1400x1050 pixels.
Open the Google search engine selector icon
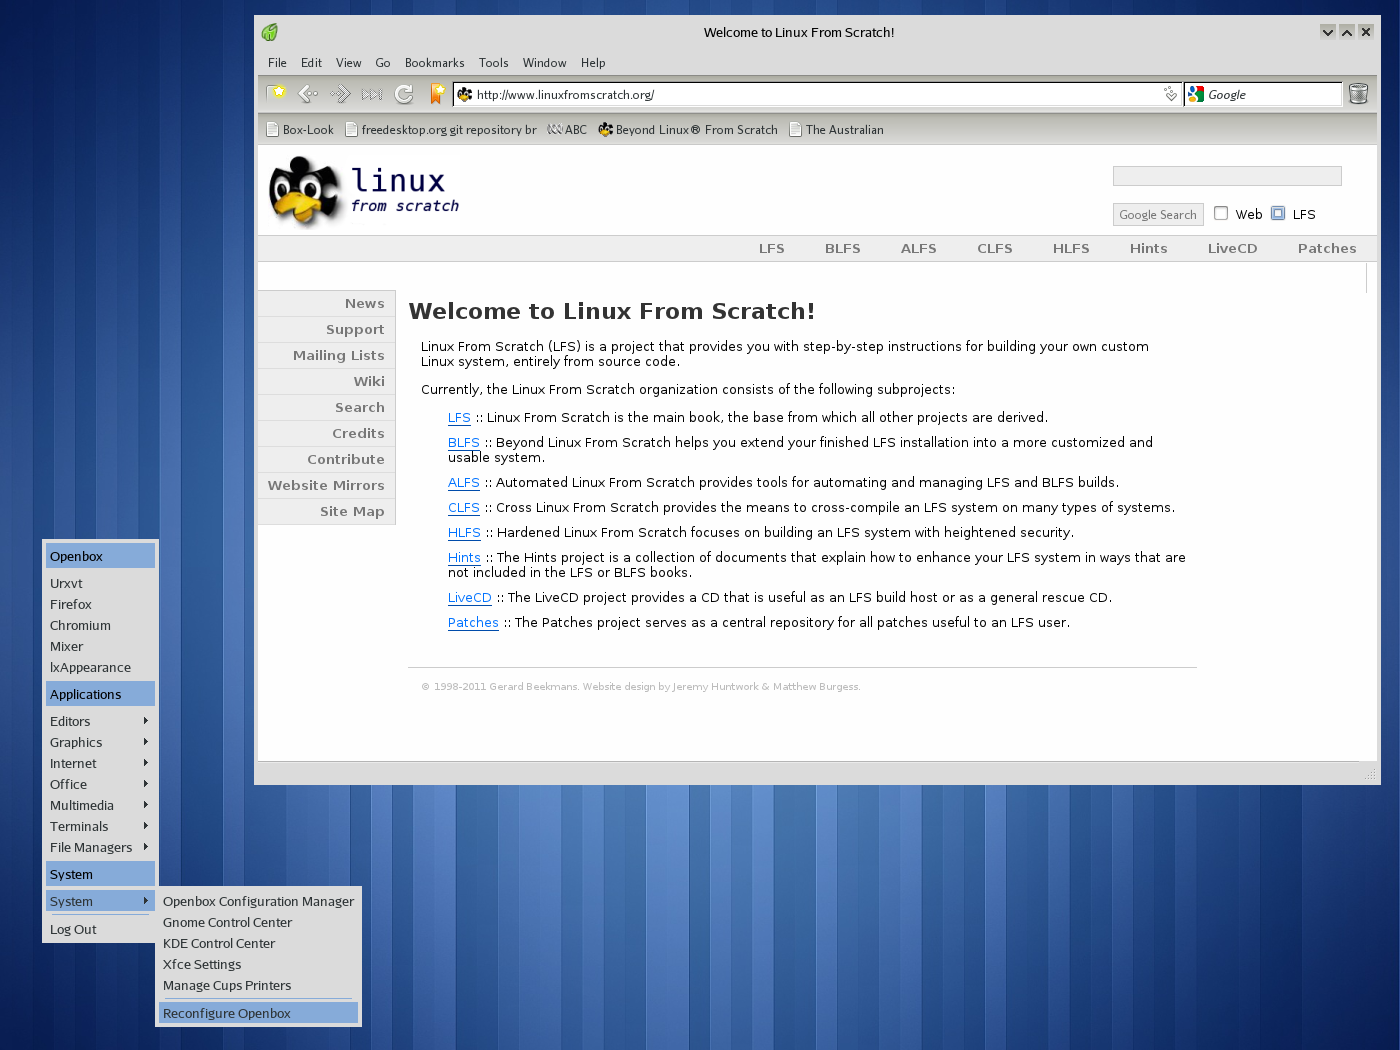click(1196, 94)
